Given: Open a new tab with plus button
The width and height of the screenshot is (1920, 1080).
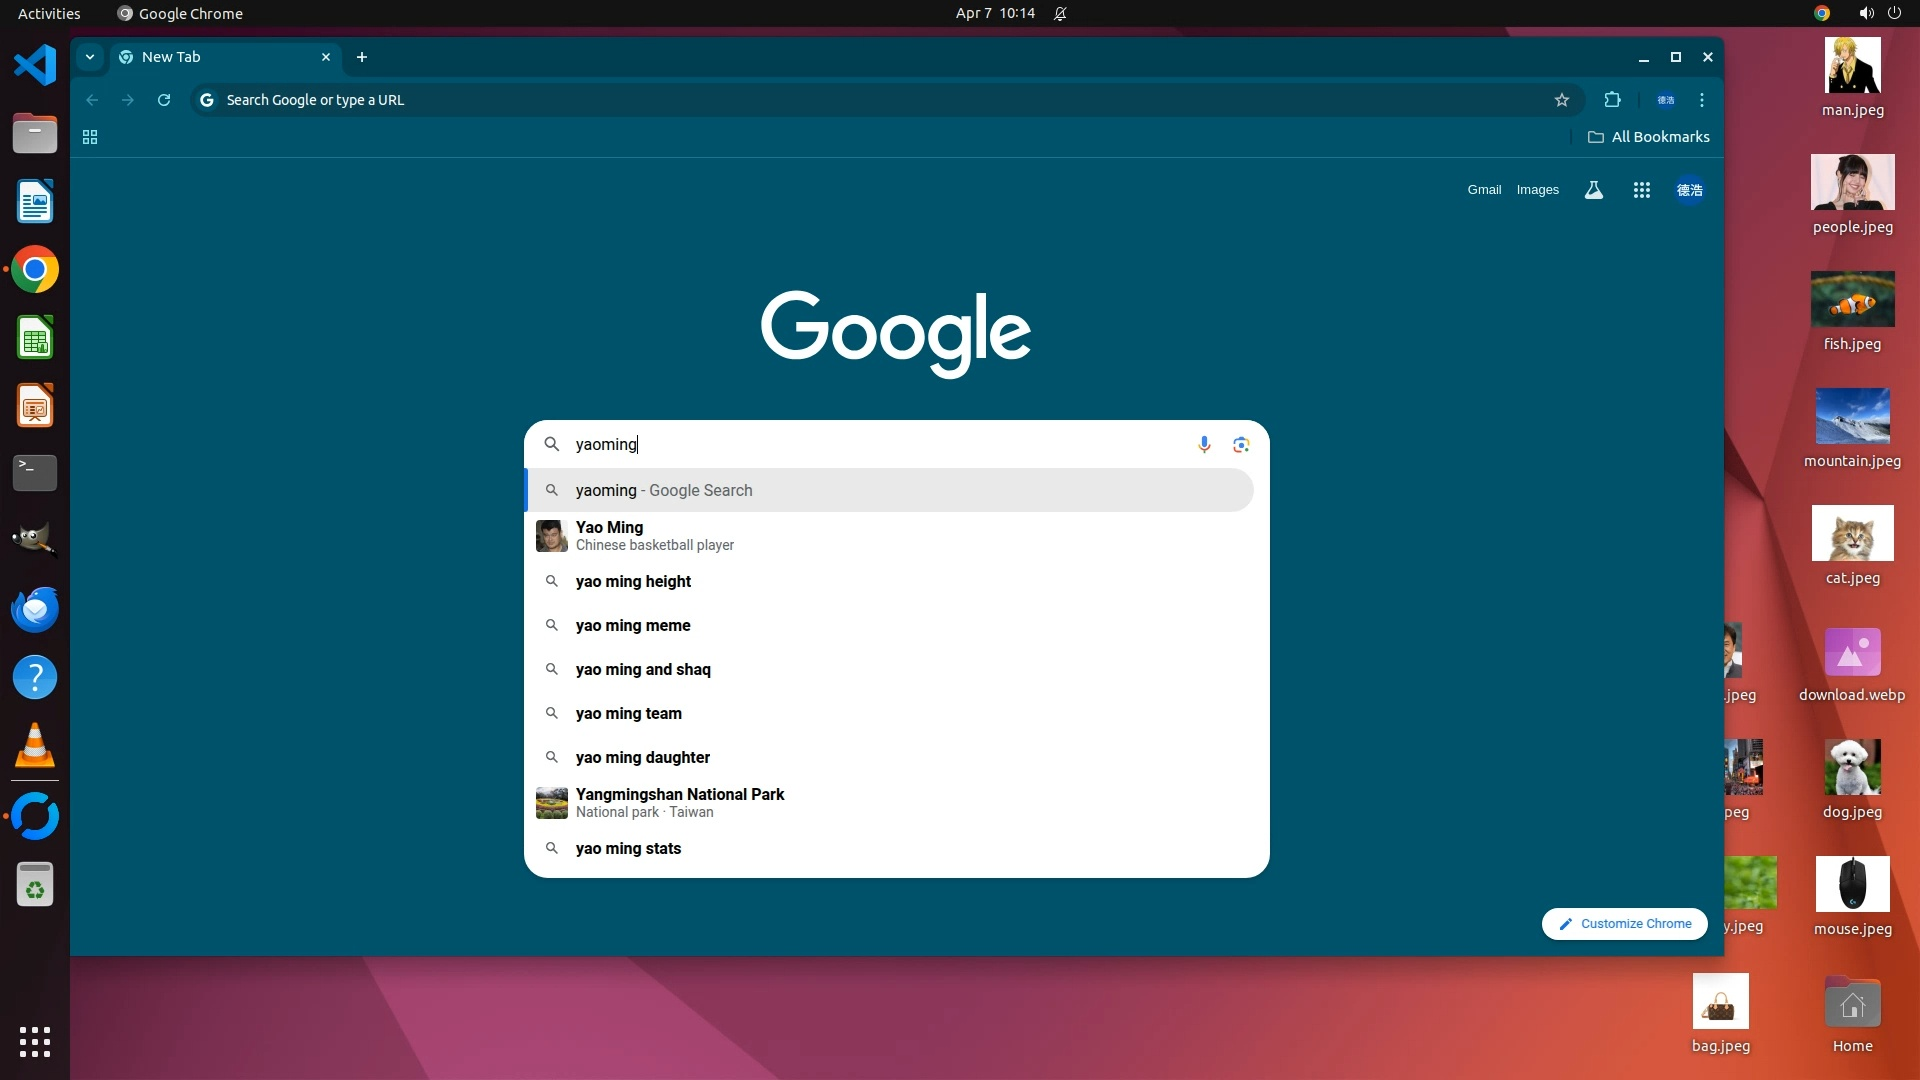Looking at the screenshot, I should tap(362, 57).
